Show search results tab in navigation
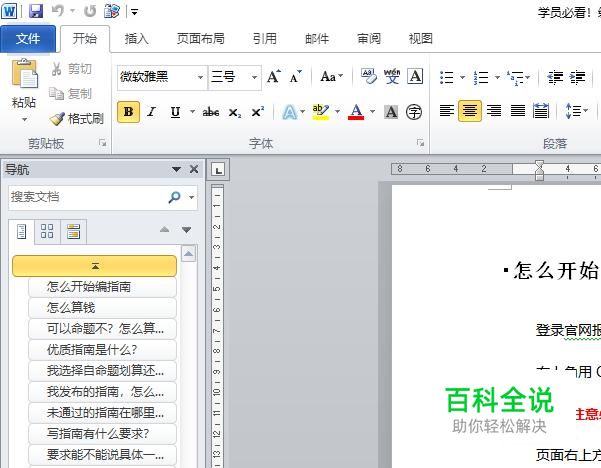The width and height of the screenshot is (601, 468). [73, 231]
